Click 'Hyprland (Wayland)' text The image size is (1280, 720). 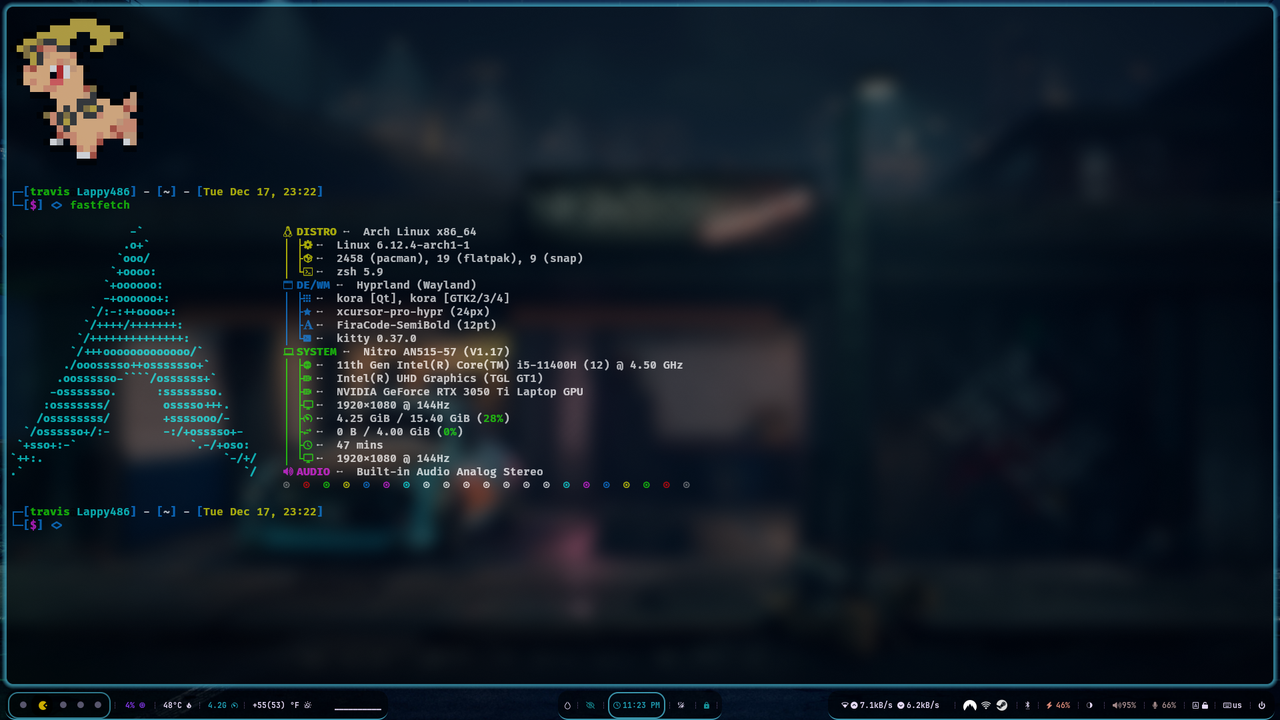tap(416, 285)
